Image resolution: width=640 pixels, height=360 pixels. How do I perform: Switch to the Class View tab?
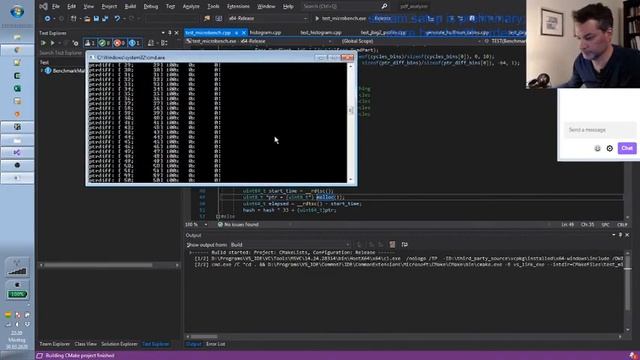(86, 344)
